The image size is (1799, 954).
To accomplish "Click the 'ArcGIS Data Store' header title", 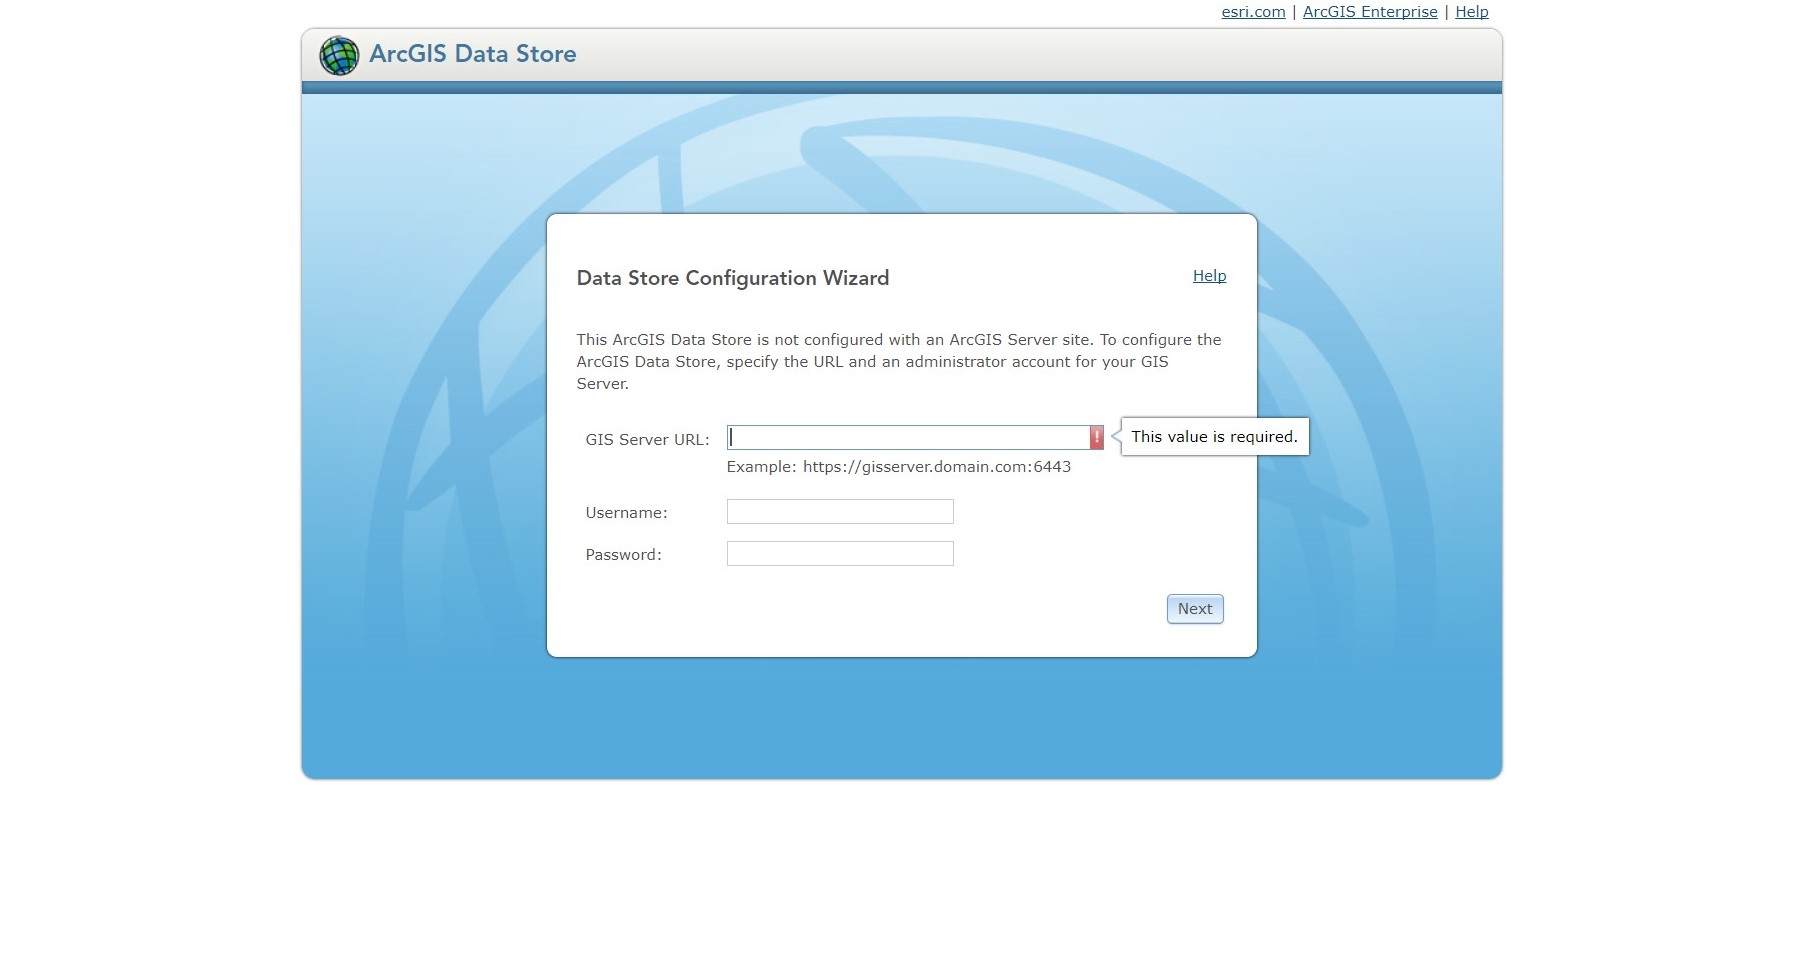I will (473, 54).
